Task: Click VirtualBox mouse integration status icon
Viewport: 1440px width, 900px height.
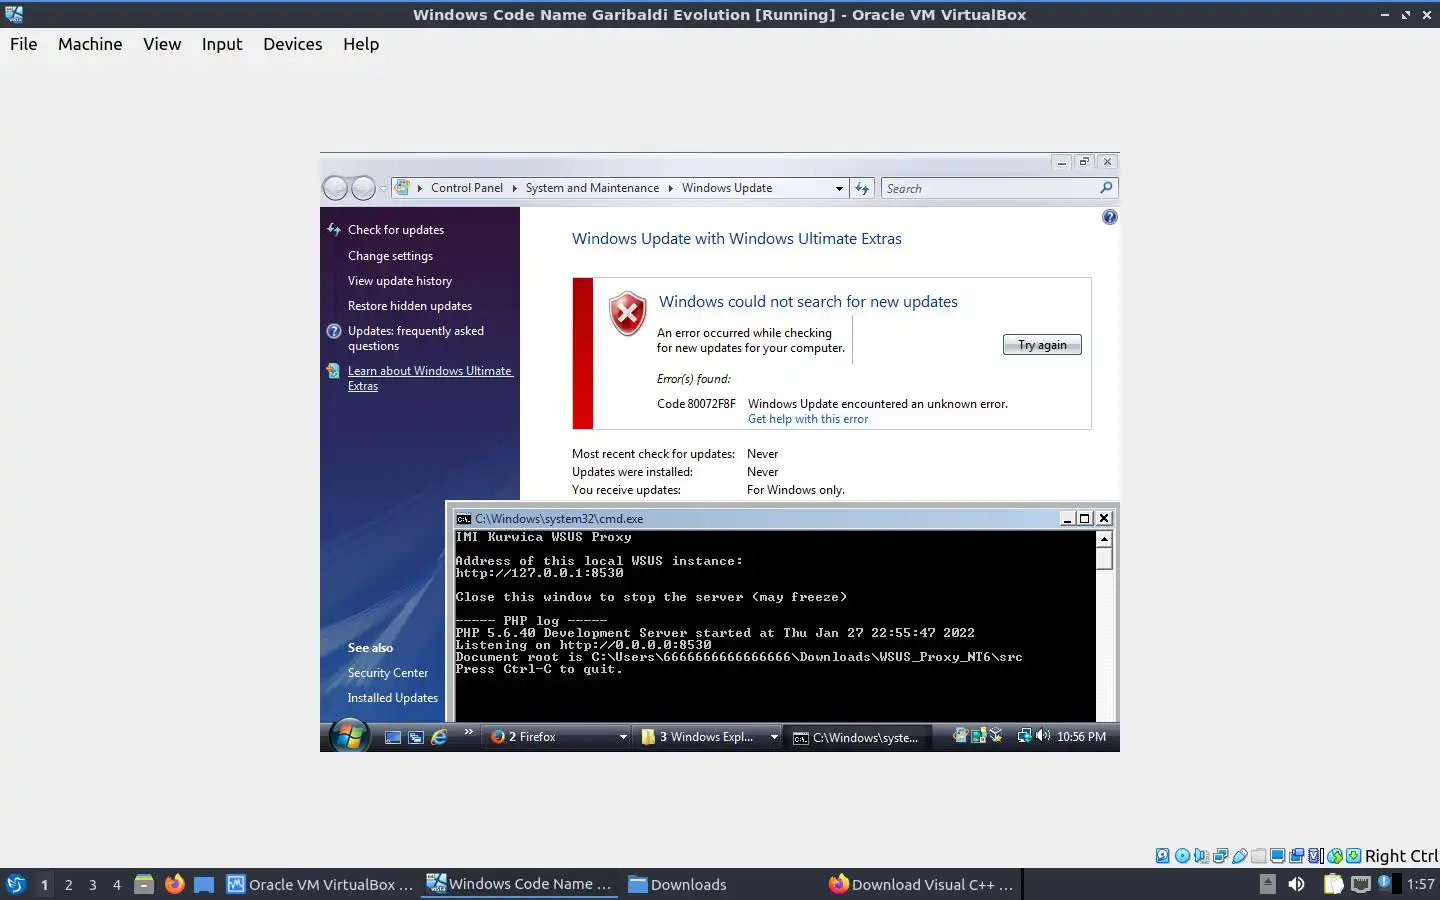Action: click(x=1334, y=856)
